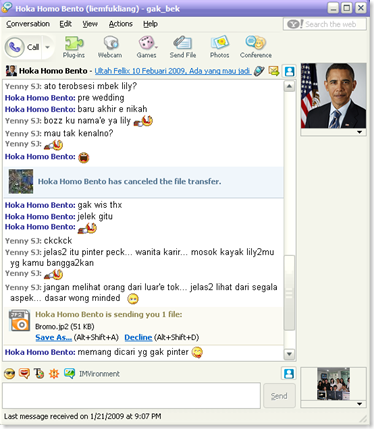Click message text "mau tak kenalno?"
Screen dimensions: 374x429
tap(78, 133)
